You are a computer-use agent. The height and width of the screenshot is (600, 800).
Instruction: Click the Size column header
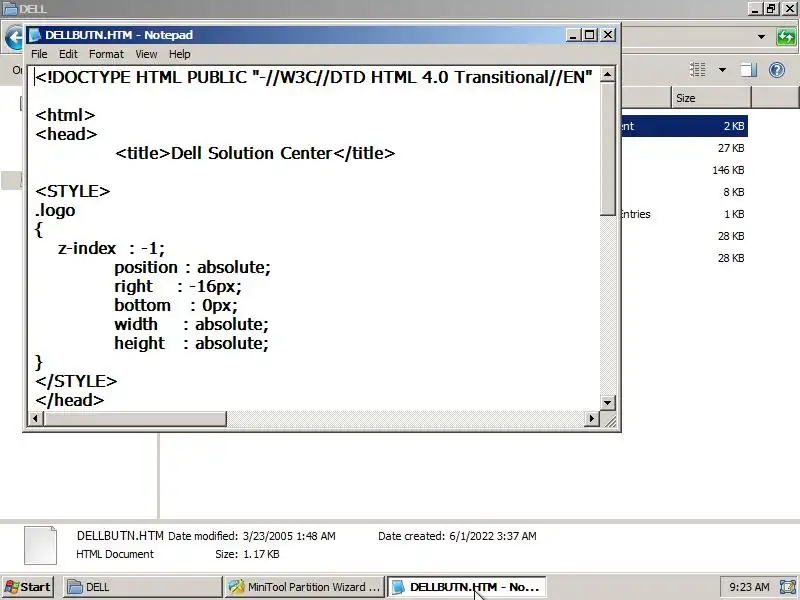(711, 98)
